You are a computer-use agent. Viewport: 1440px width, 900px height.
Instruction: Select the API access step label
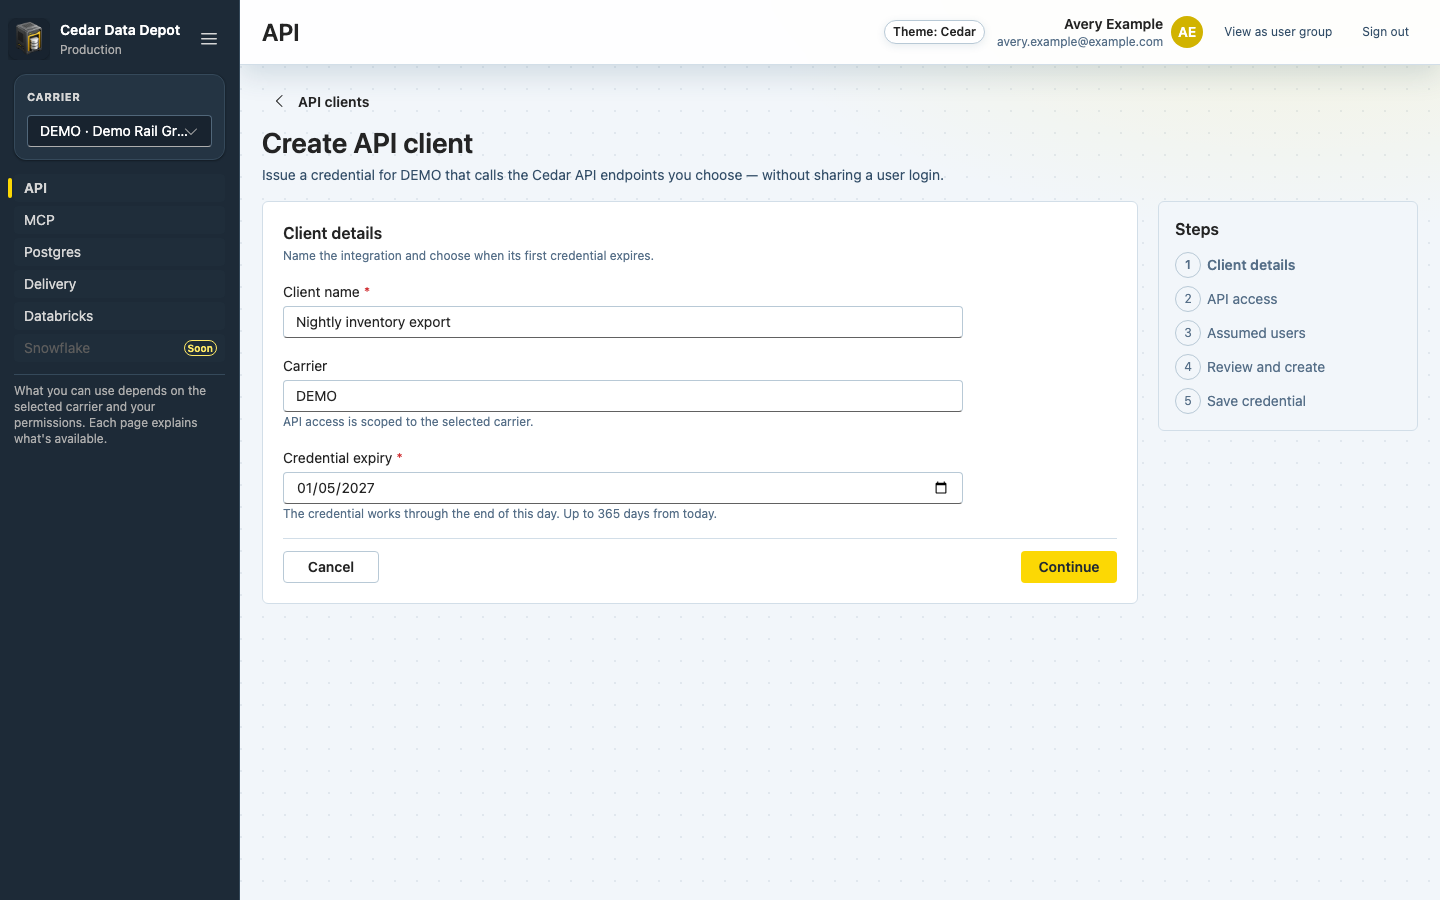1242,299
